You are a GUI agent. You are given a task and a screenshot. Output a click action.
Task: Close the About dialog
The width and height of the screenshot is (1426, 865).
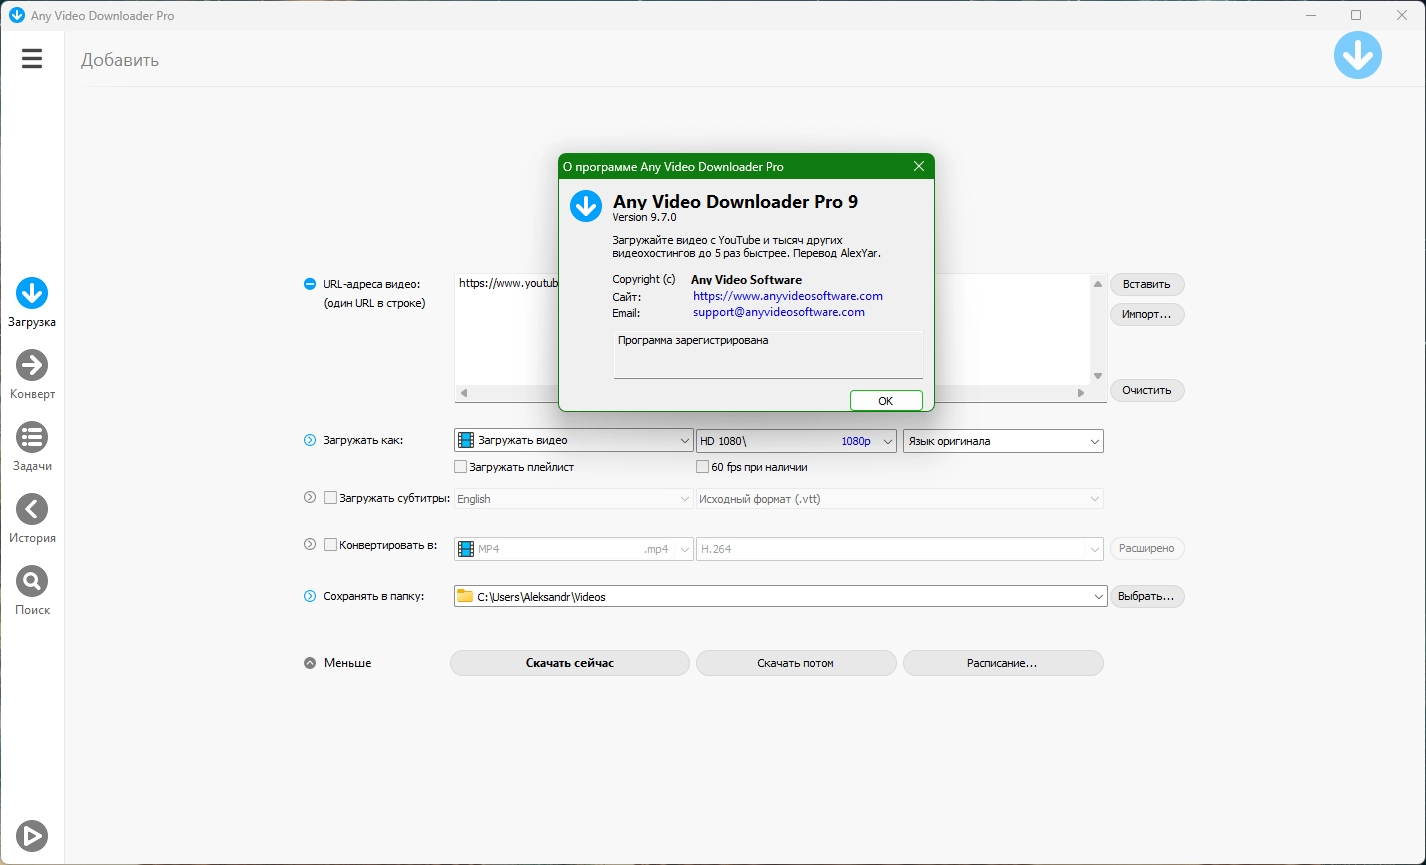point(919,167)
